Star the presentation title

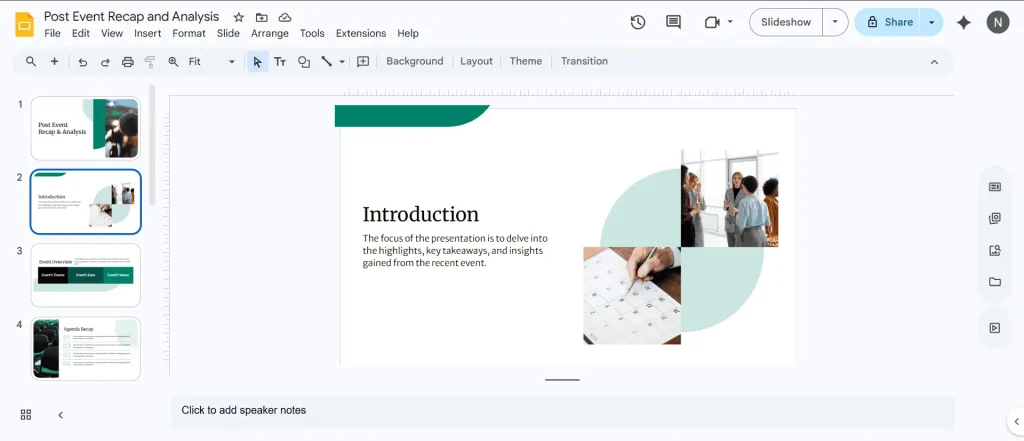tap(239, 18)
